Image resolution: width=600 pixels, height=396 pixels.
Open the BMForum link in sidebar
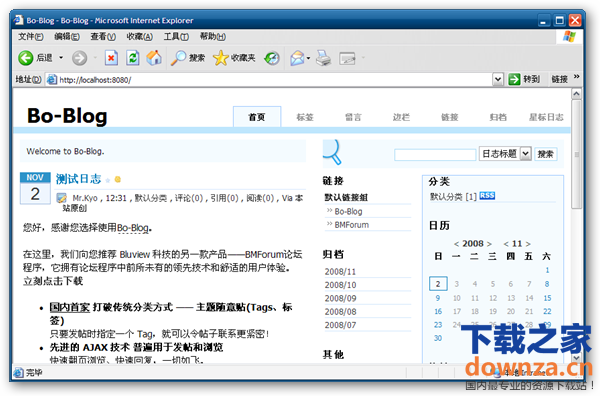(351, 225)
